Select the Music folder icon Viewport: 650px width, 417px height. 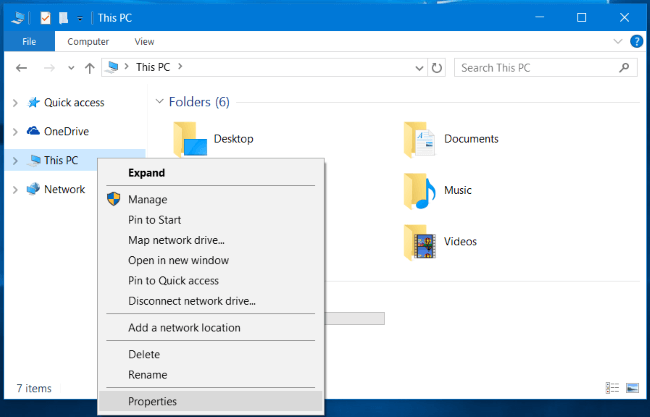420,191
